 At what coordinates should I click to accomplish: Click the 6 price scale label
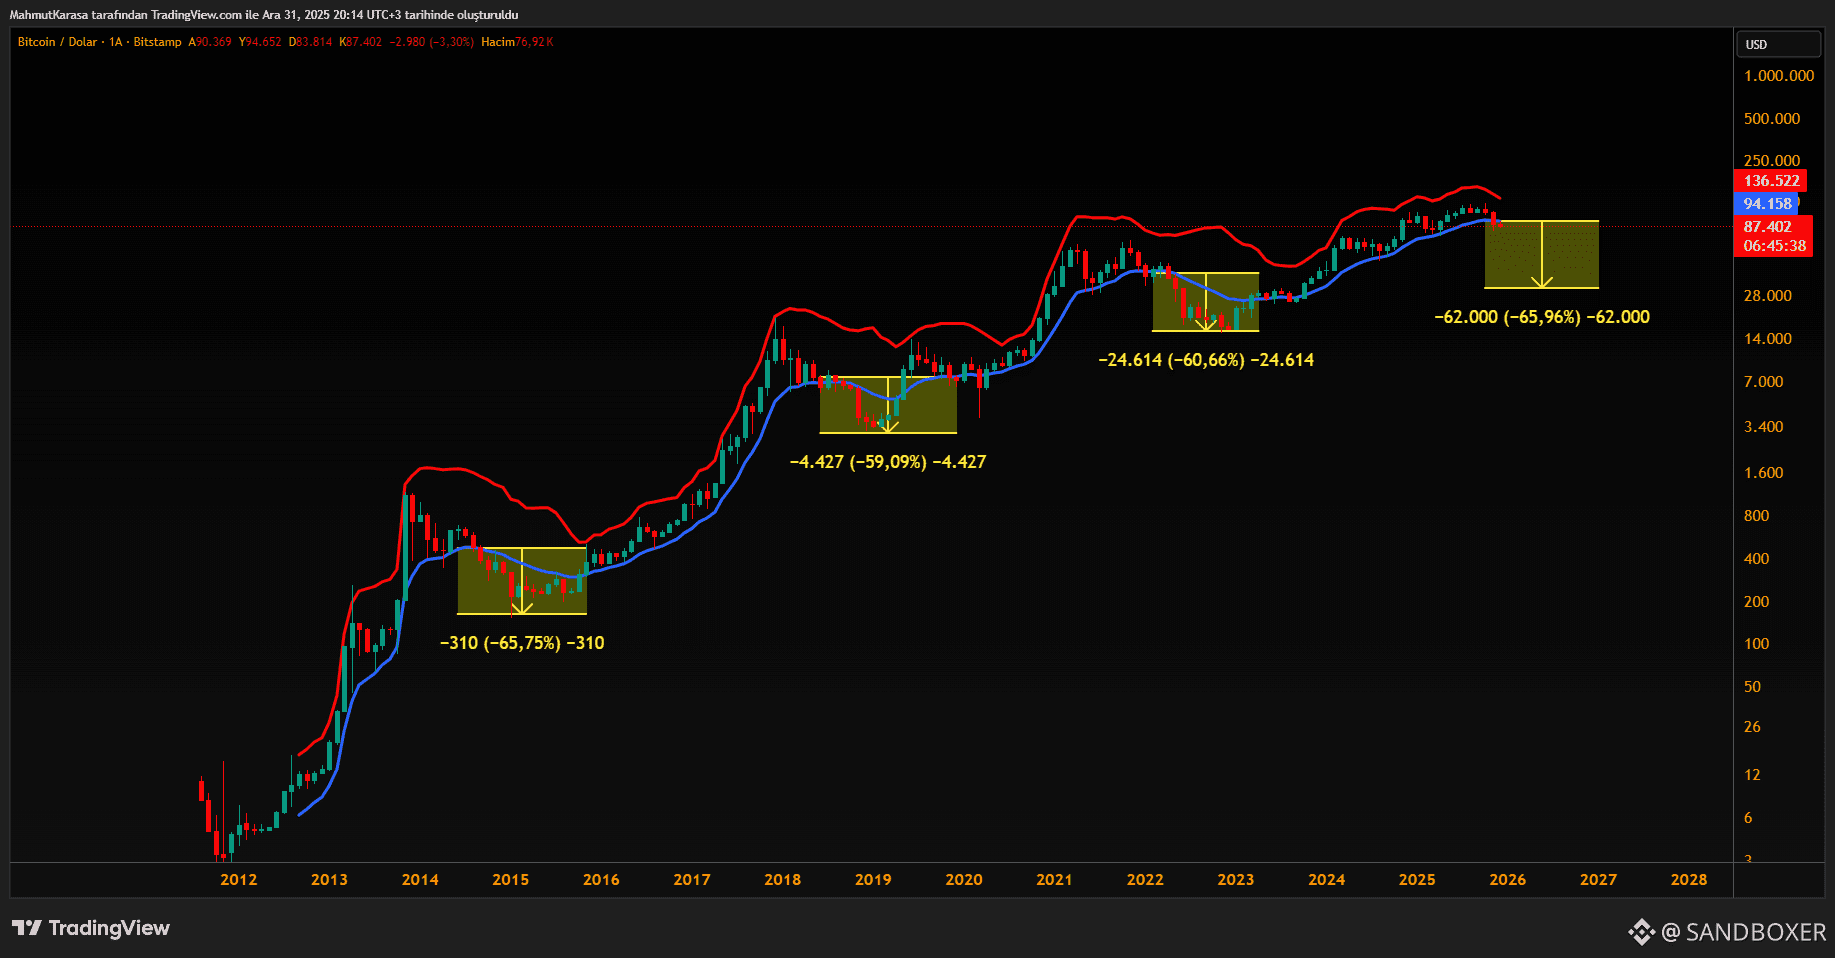point(1748,818)
